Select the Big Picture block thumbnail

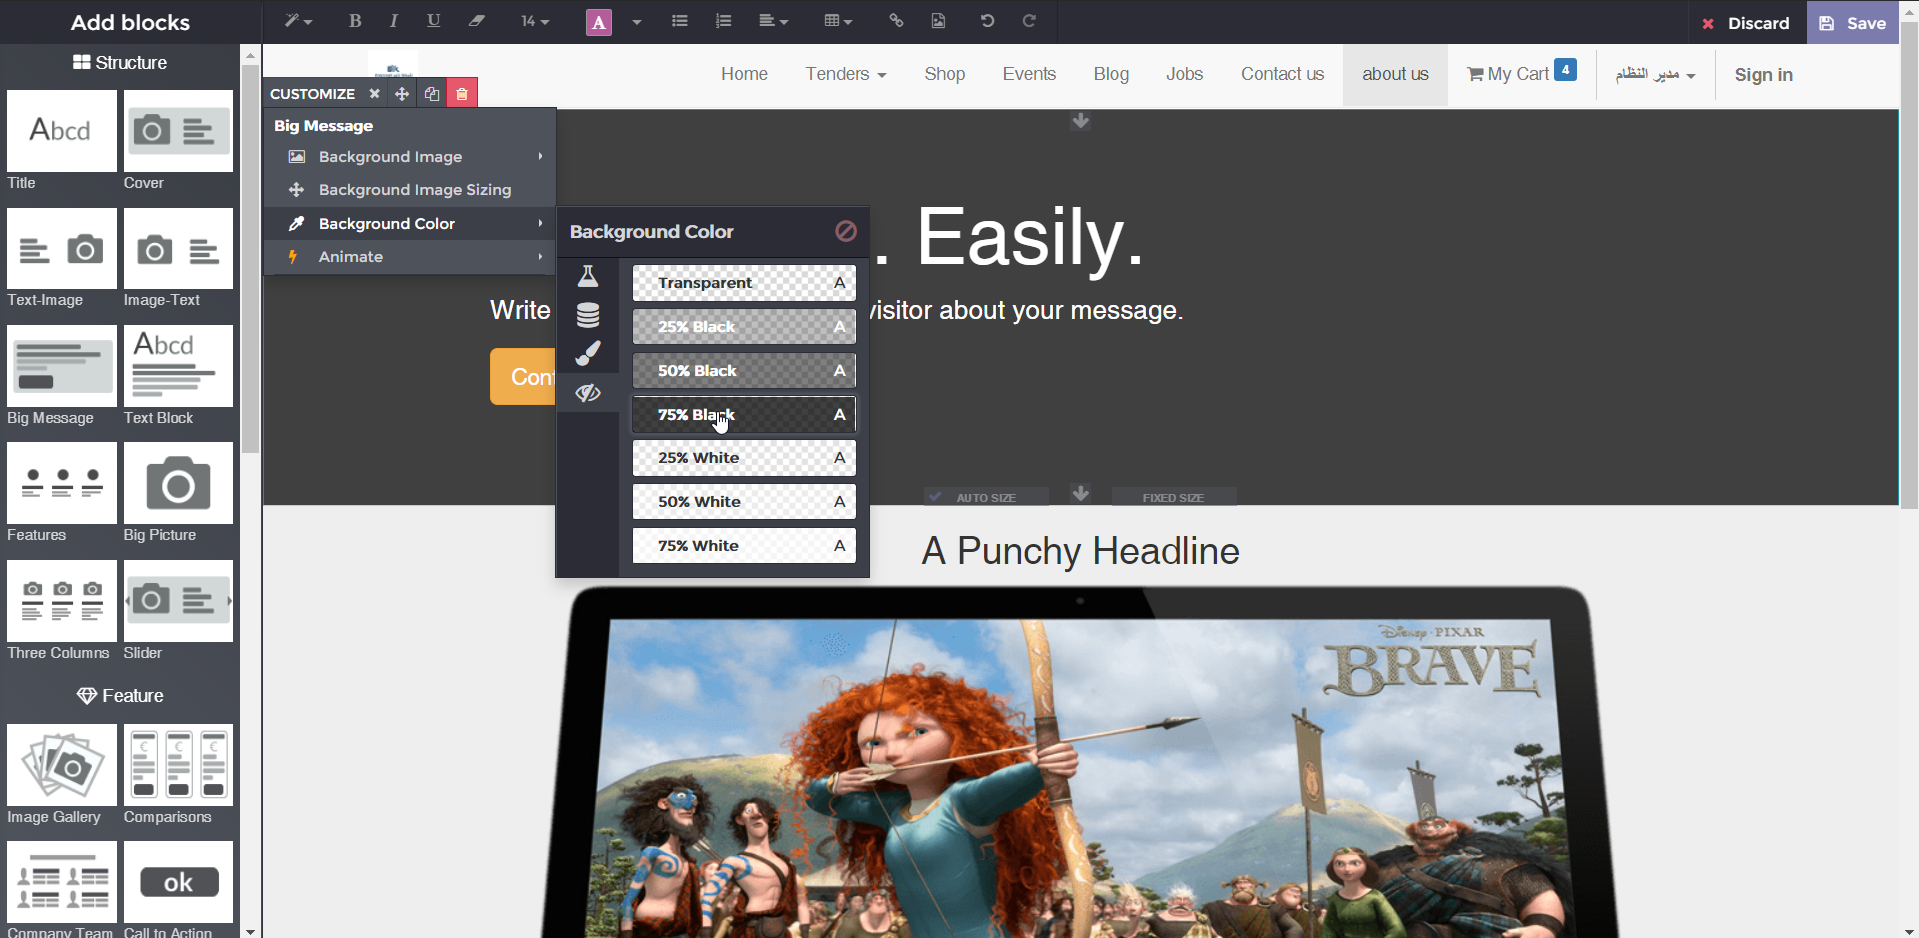pyautogui.click(x=178, y=483)
